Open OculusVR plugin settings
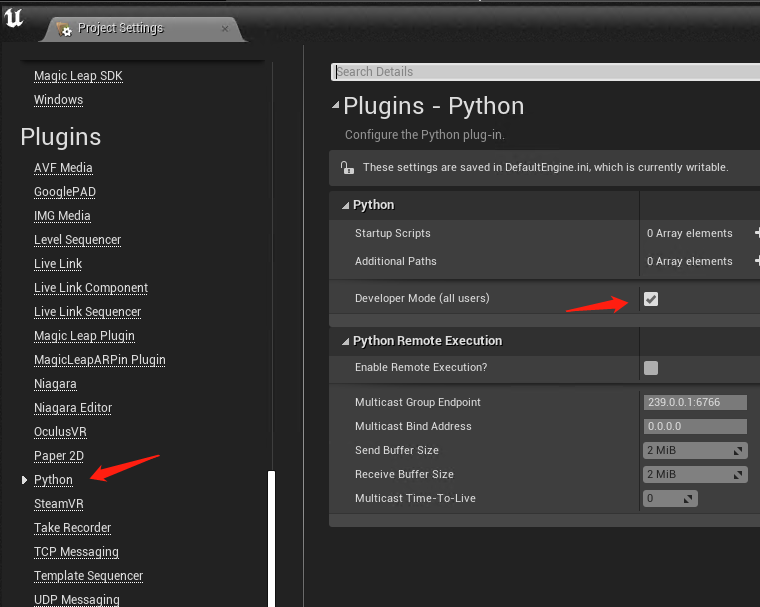The image size is (760, 607). (60, 432)
